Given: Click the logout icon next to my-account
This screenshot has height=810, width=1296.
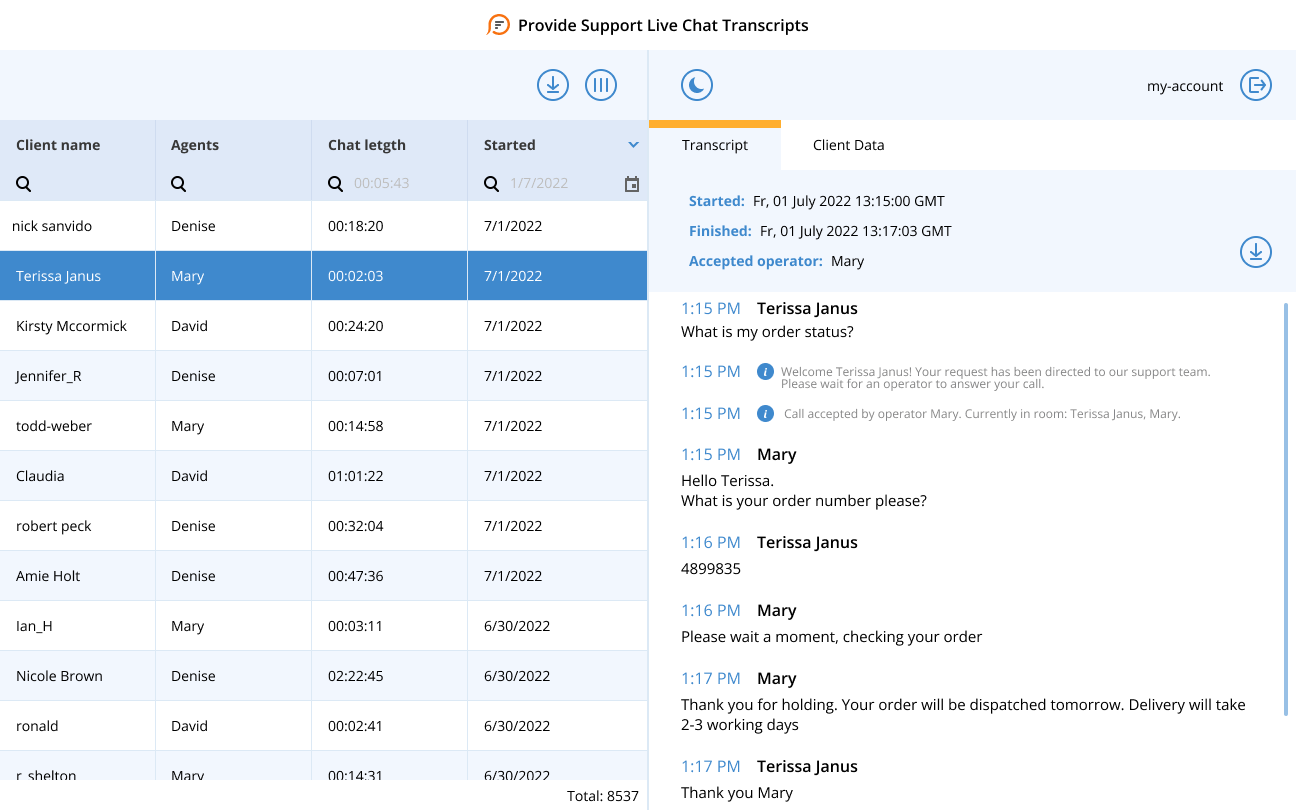Looking at the screenshot, I should point(1256,86).
